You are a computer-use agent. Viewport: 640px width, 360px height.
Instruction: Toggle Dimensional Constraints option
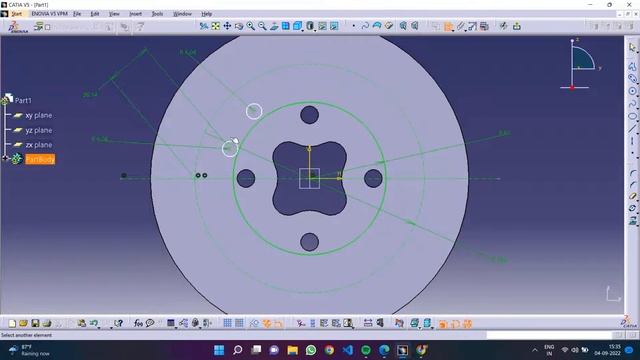coord(278,323)
